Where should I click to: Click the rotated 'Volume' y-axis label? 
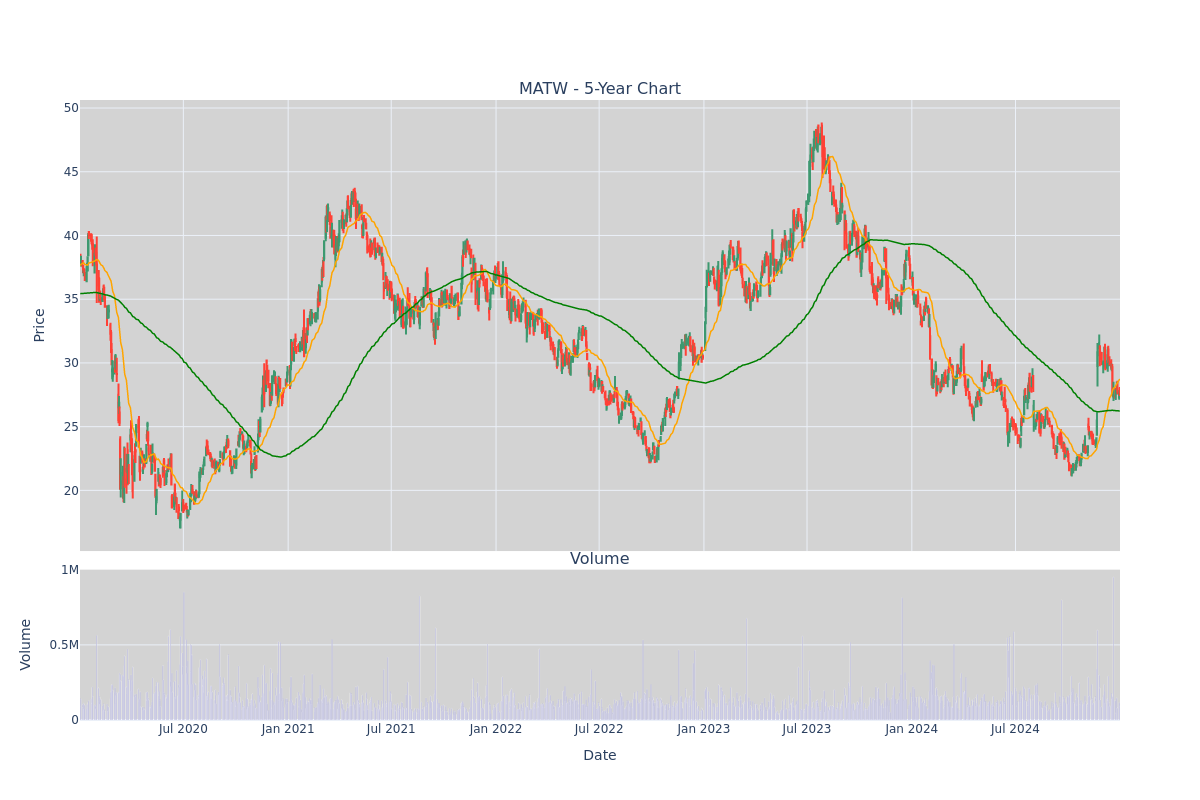tap(27, 644)
